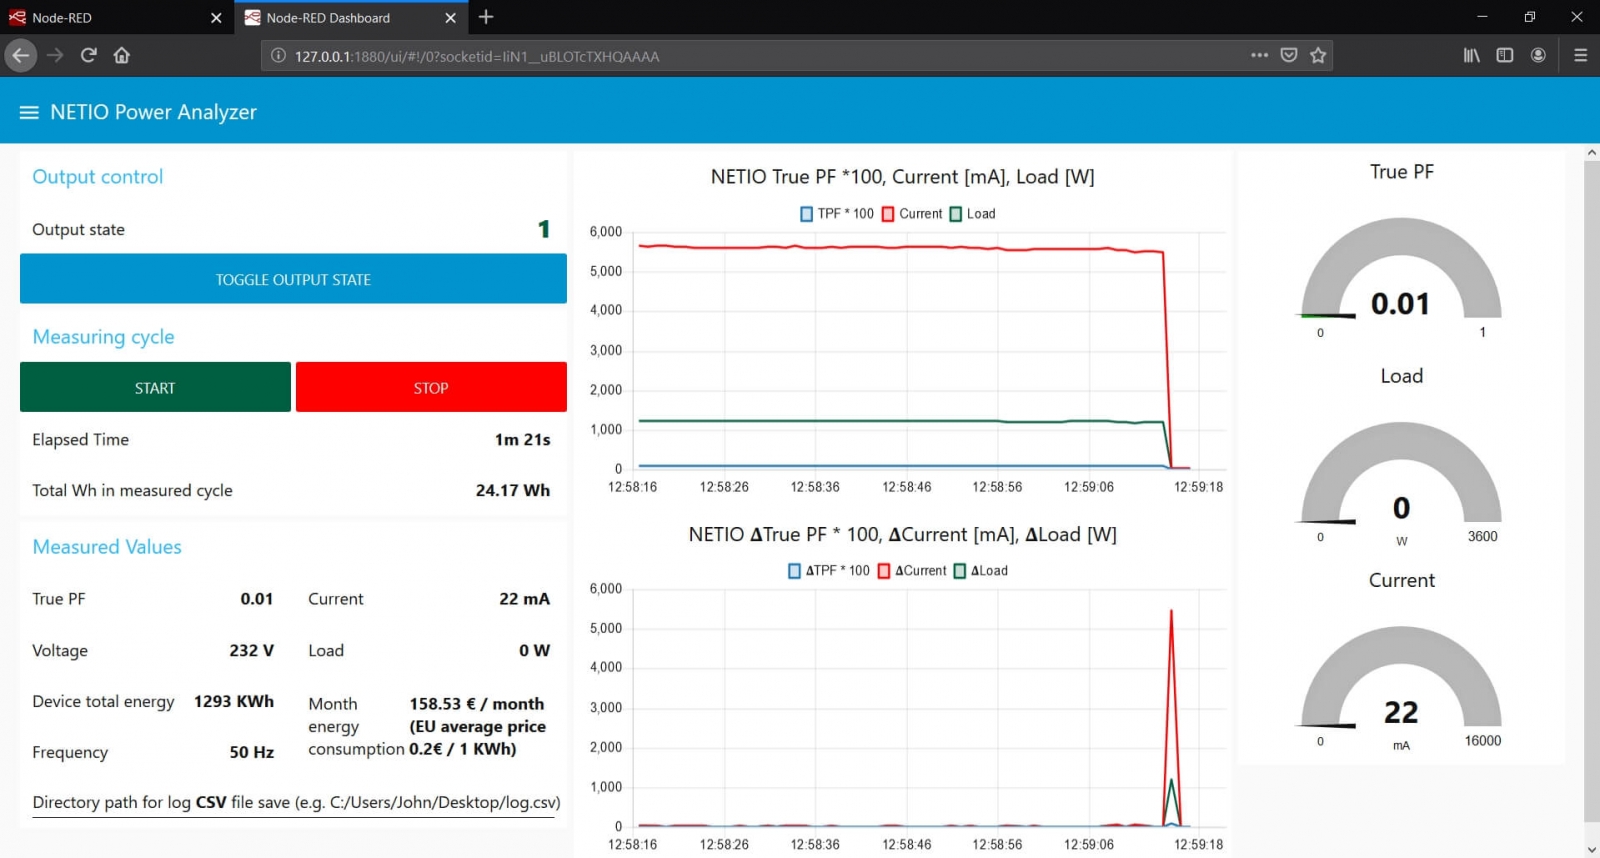Image resolution: width=1600 pixels, height=858 pixels.
Task: Click the elapsed time 1m 21s
Action: (x=522, y=439)
